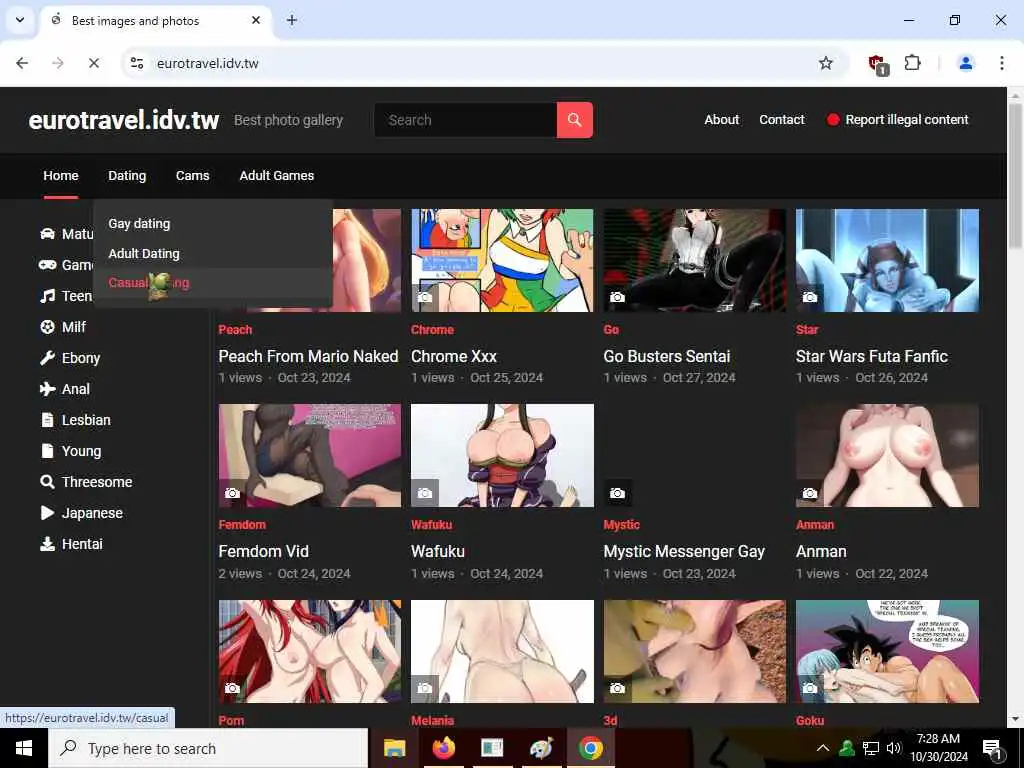The height and width of the screenshot is (768, 1024).
Task: Choose Gay dating from the dropdown
Action: 139,223
